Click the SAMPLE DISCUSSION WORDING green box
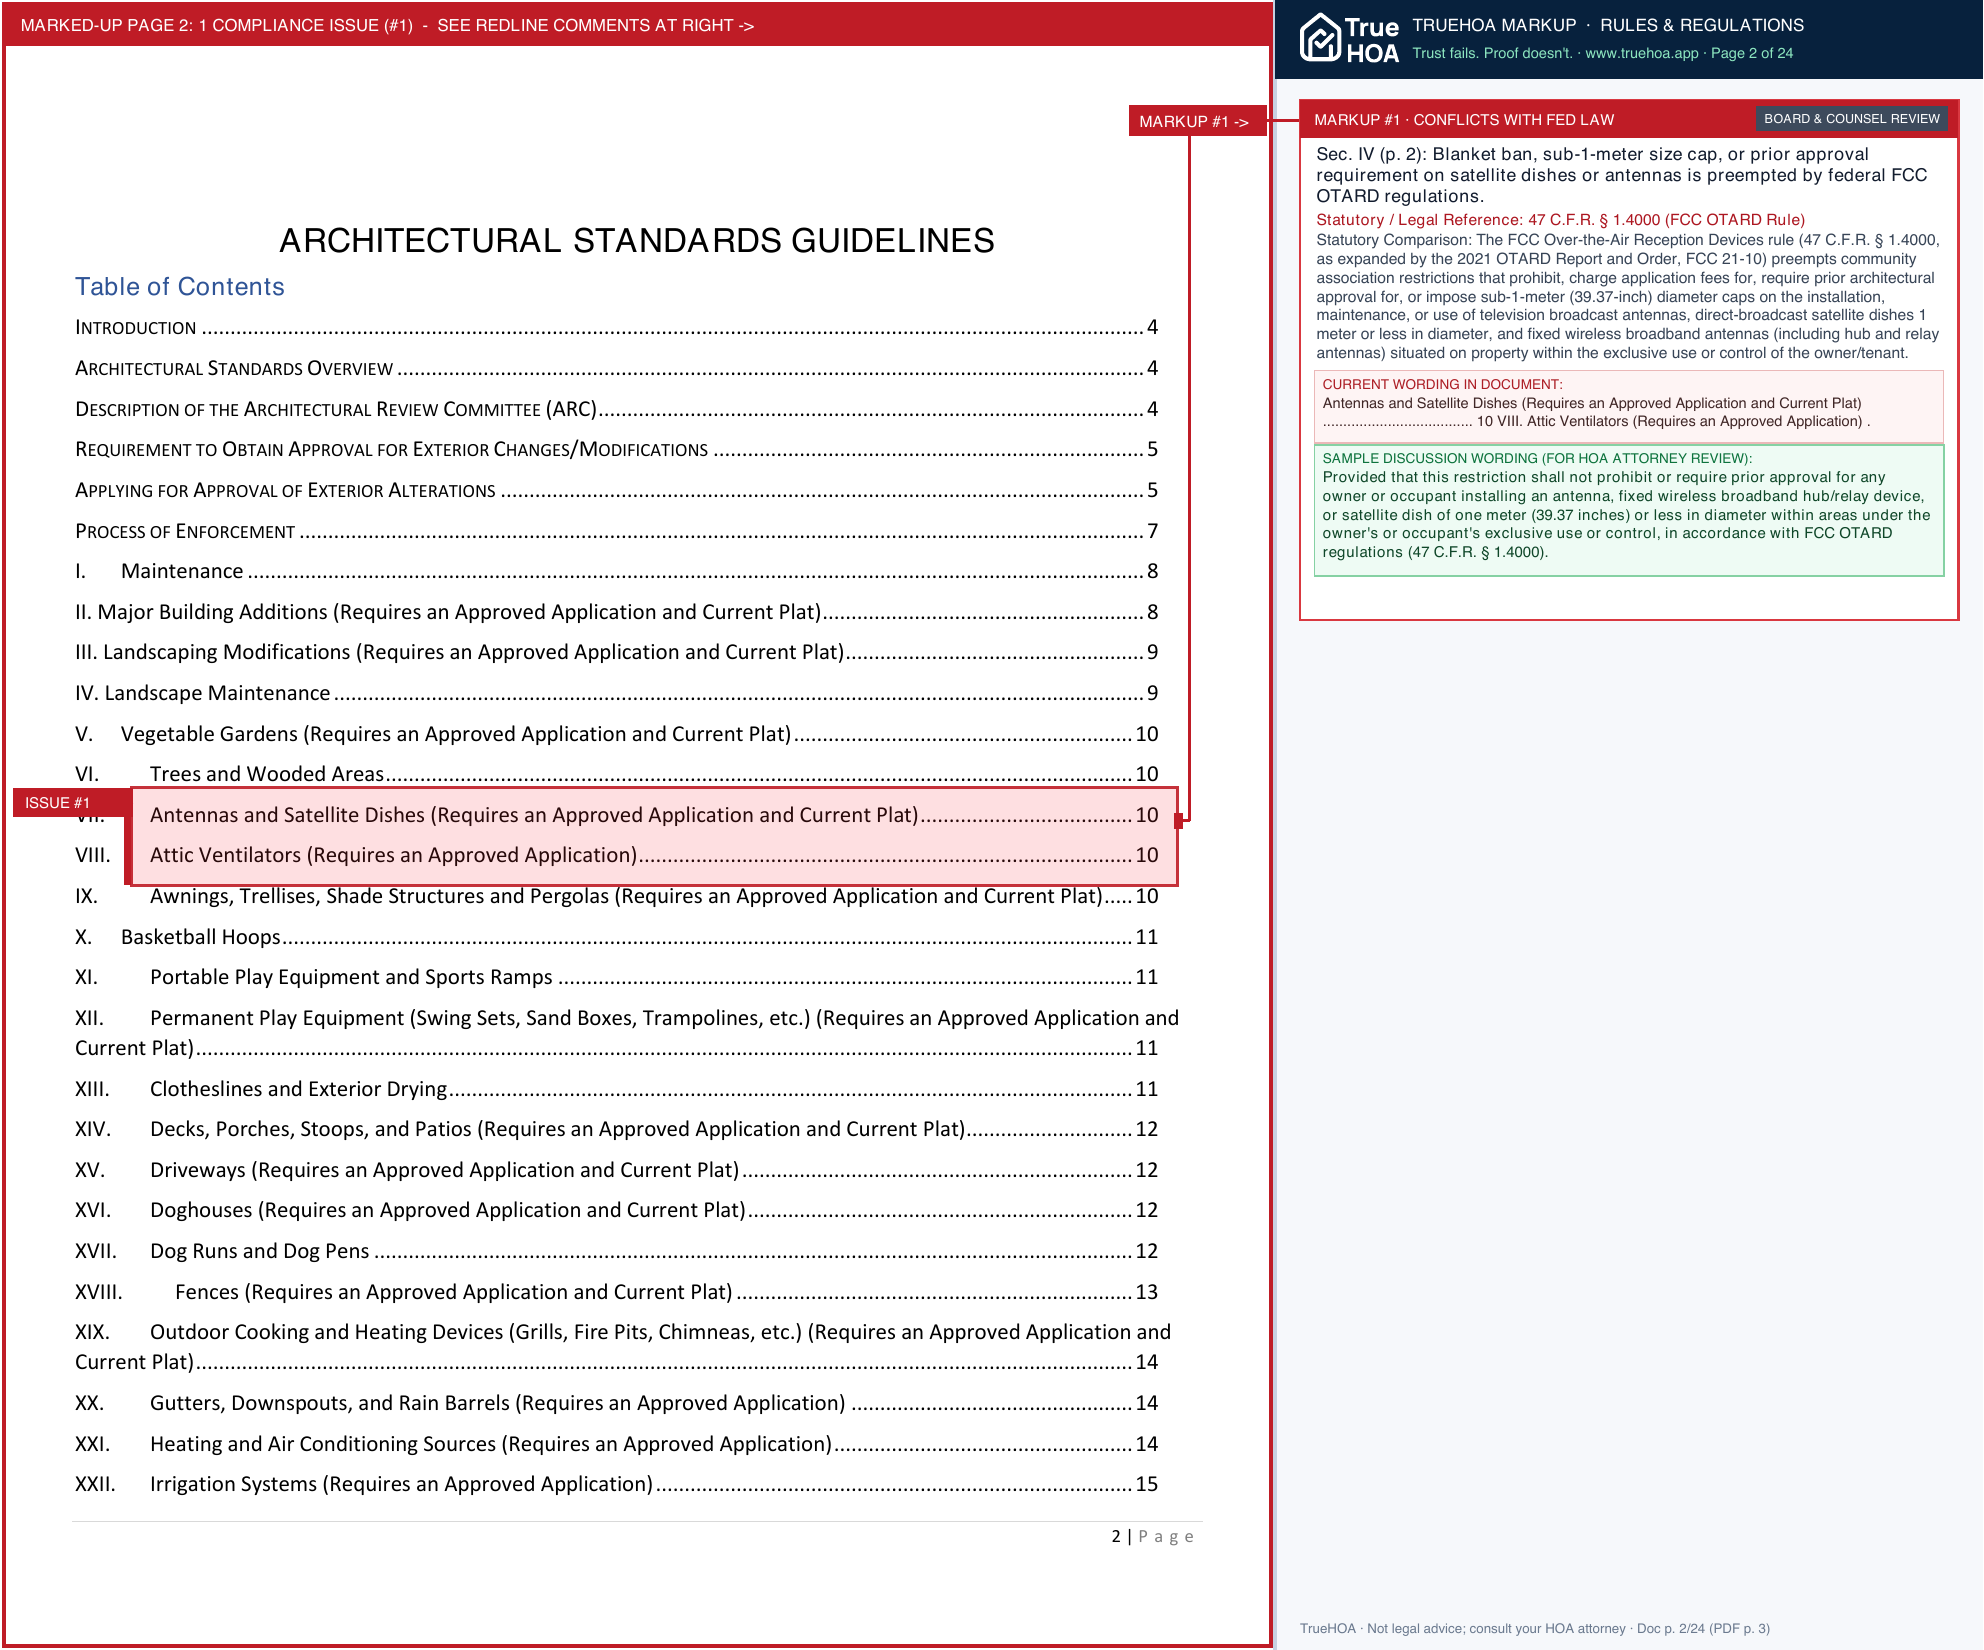Image resolution: width=1984 pixels, height=1650 pixels. pos(1628,510)
